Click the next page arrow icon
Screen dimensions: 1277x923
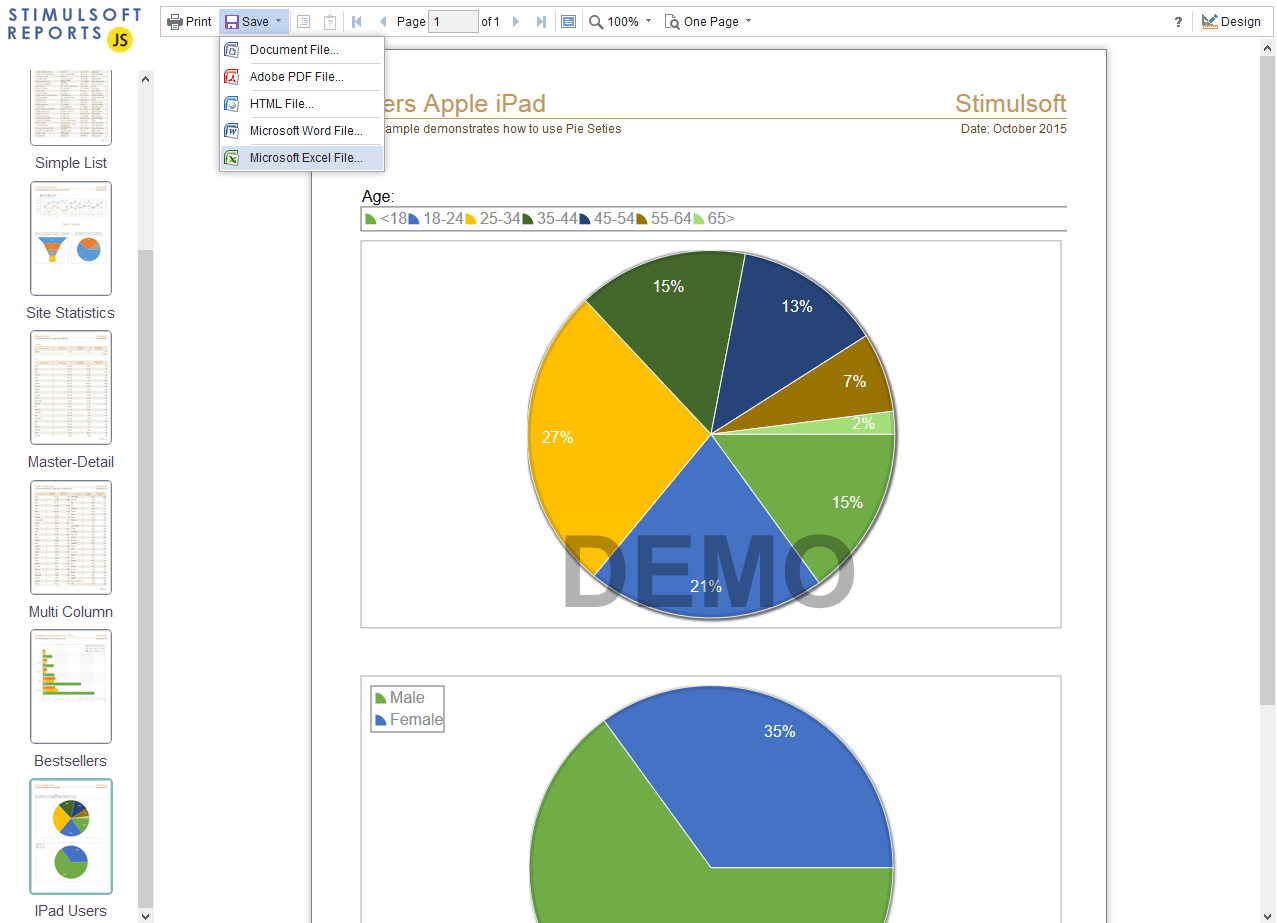[x=515, y=21]
